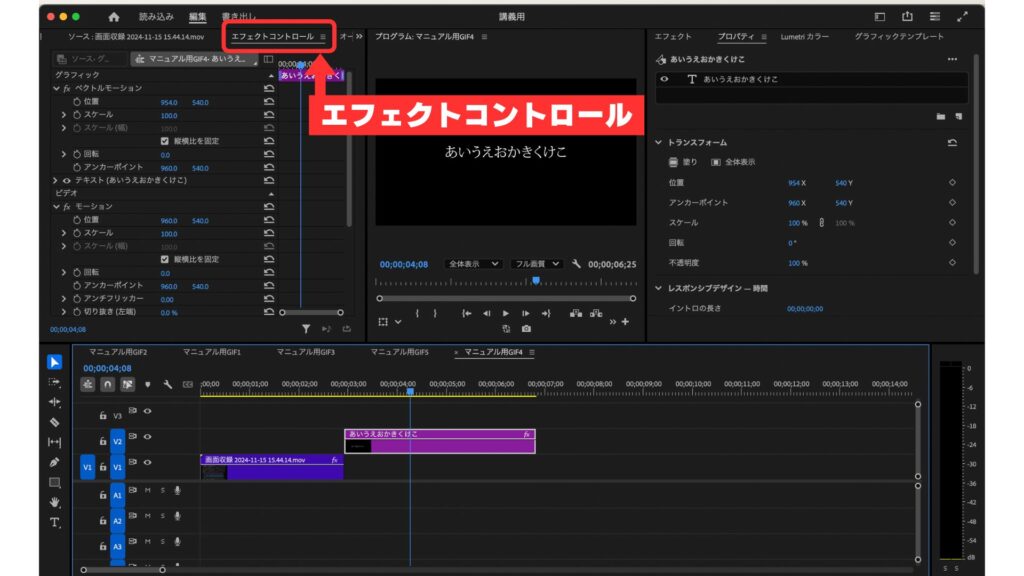Step back one frame in Program monitor
1024x576 pixels.
[x=487, y=313]
